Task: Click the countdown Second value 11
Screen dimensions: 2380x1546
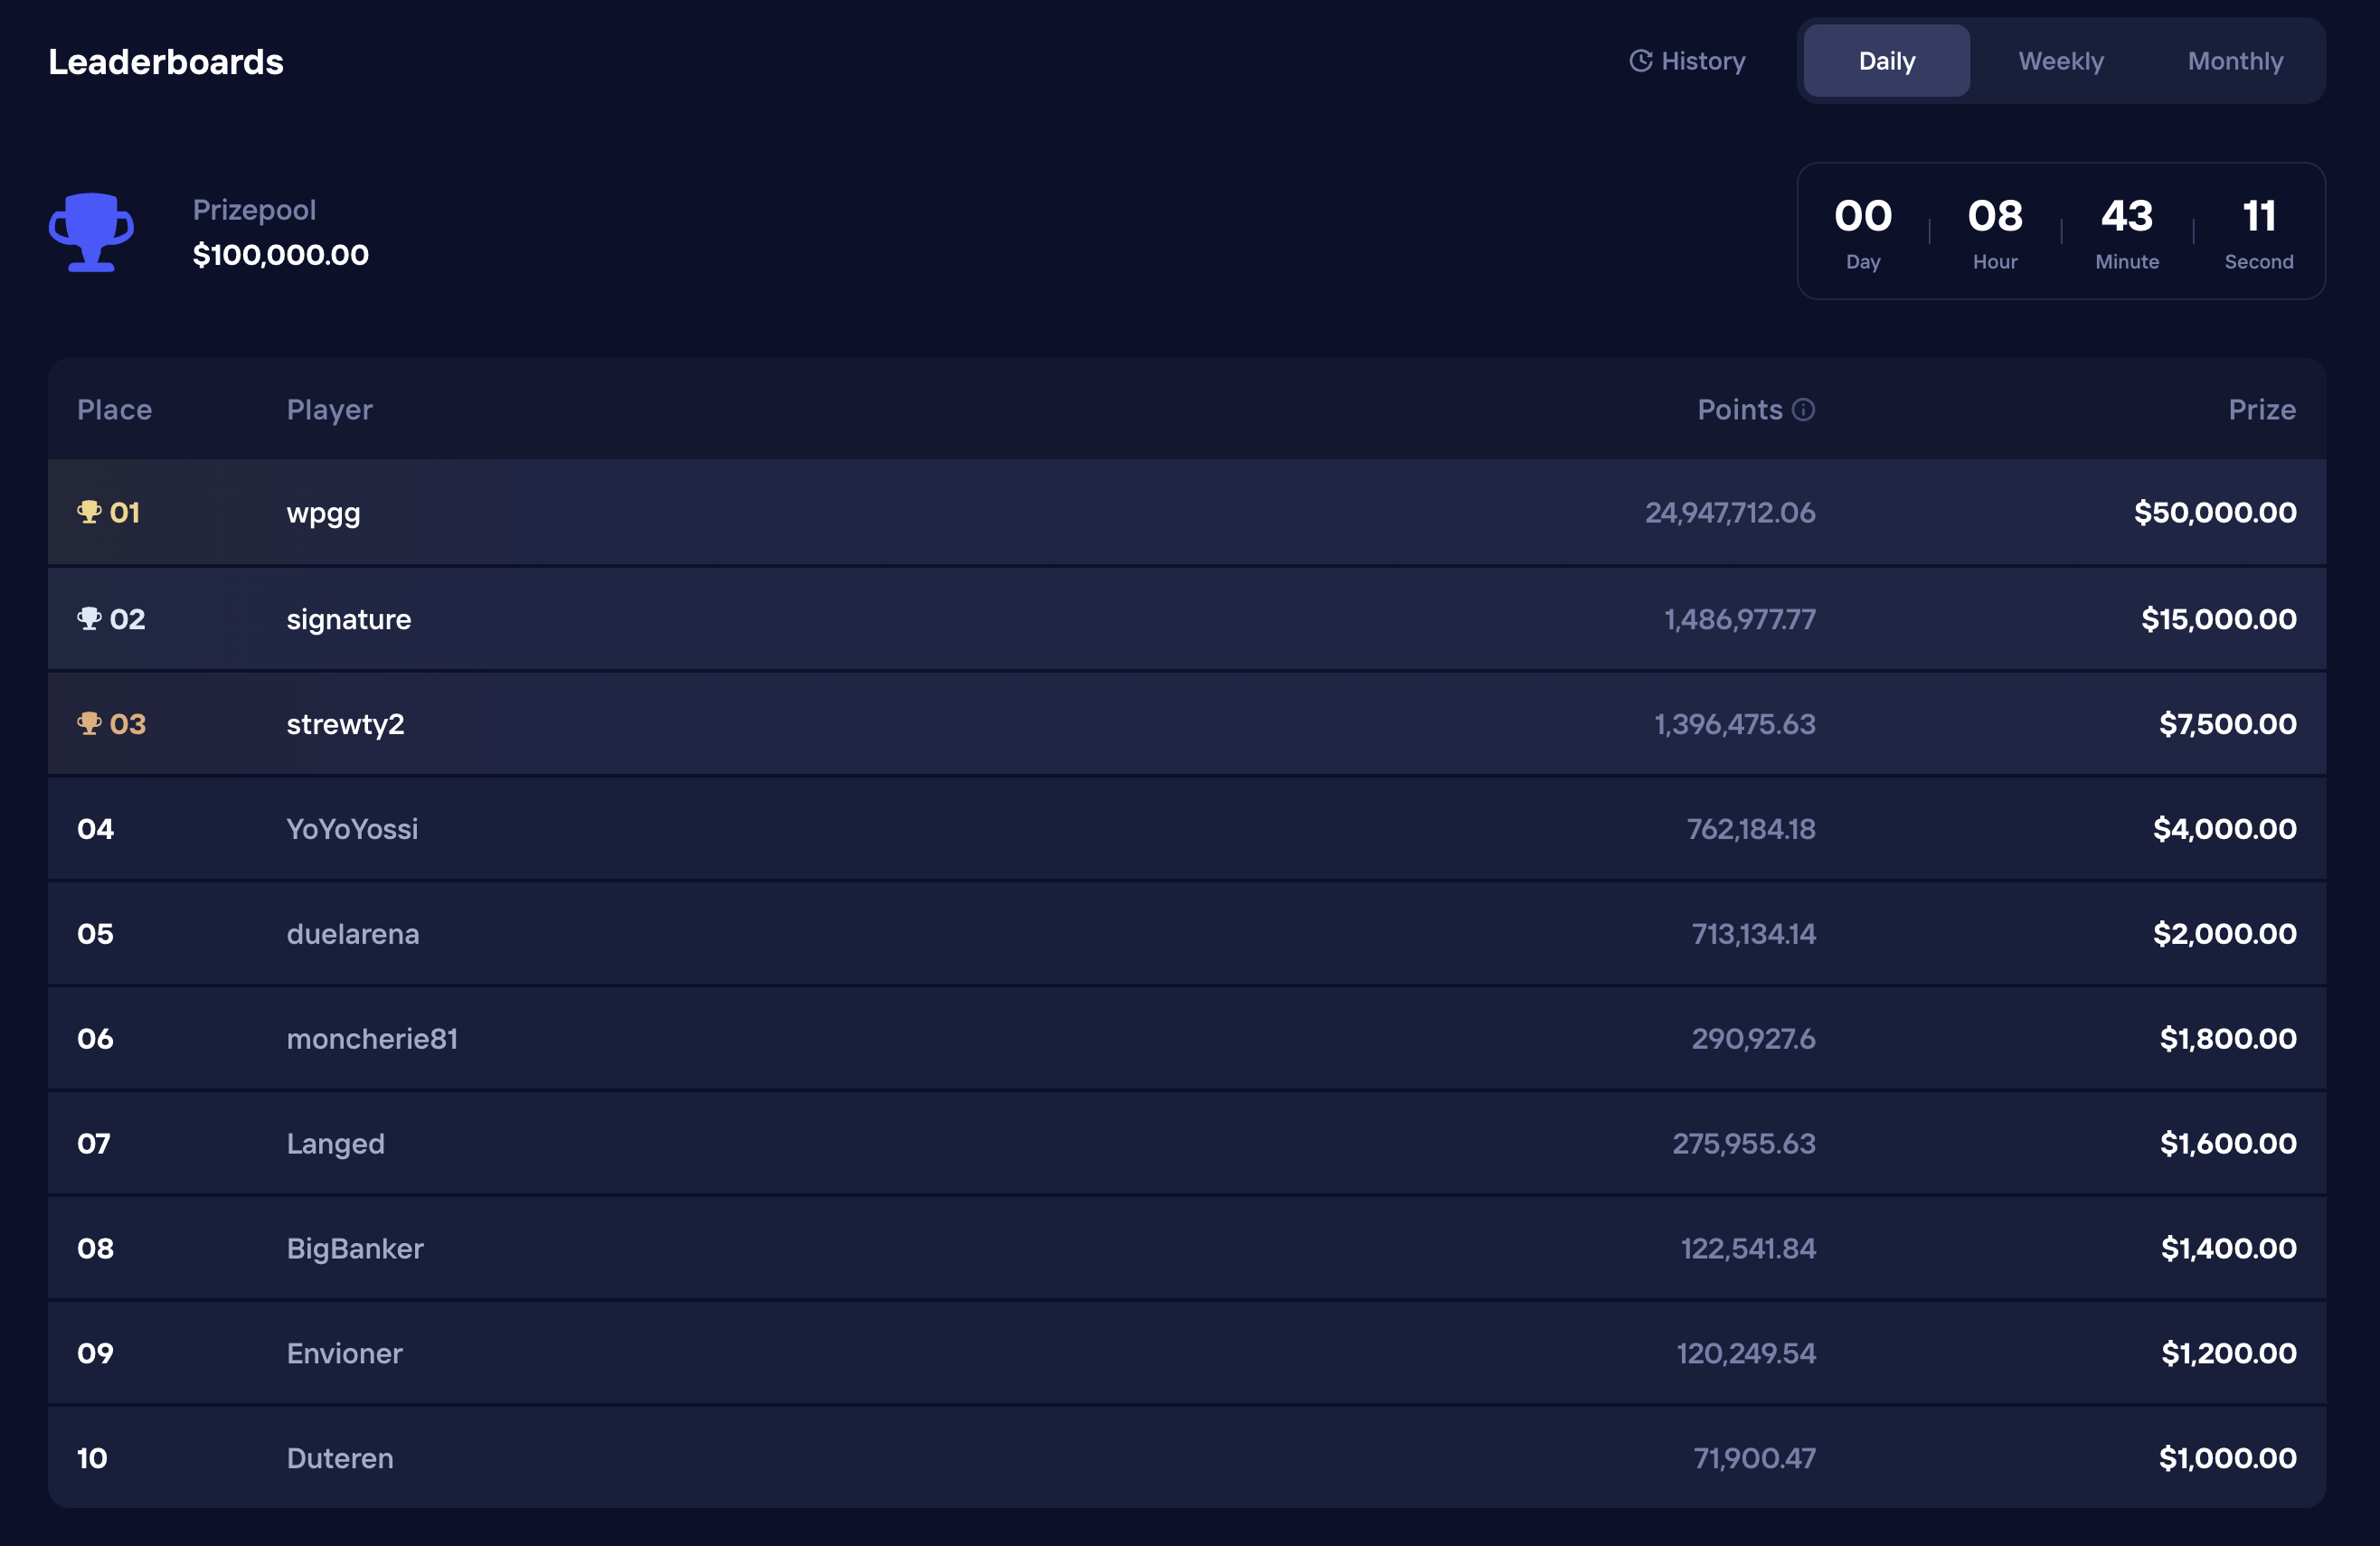Action: 2259,216
